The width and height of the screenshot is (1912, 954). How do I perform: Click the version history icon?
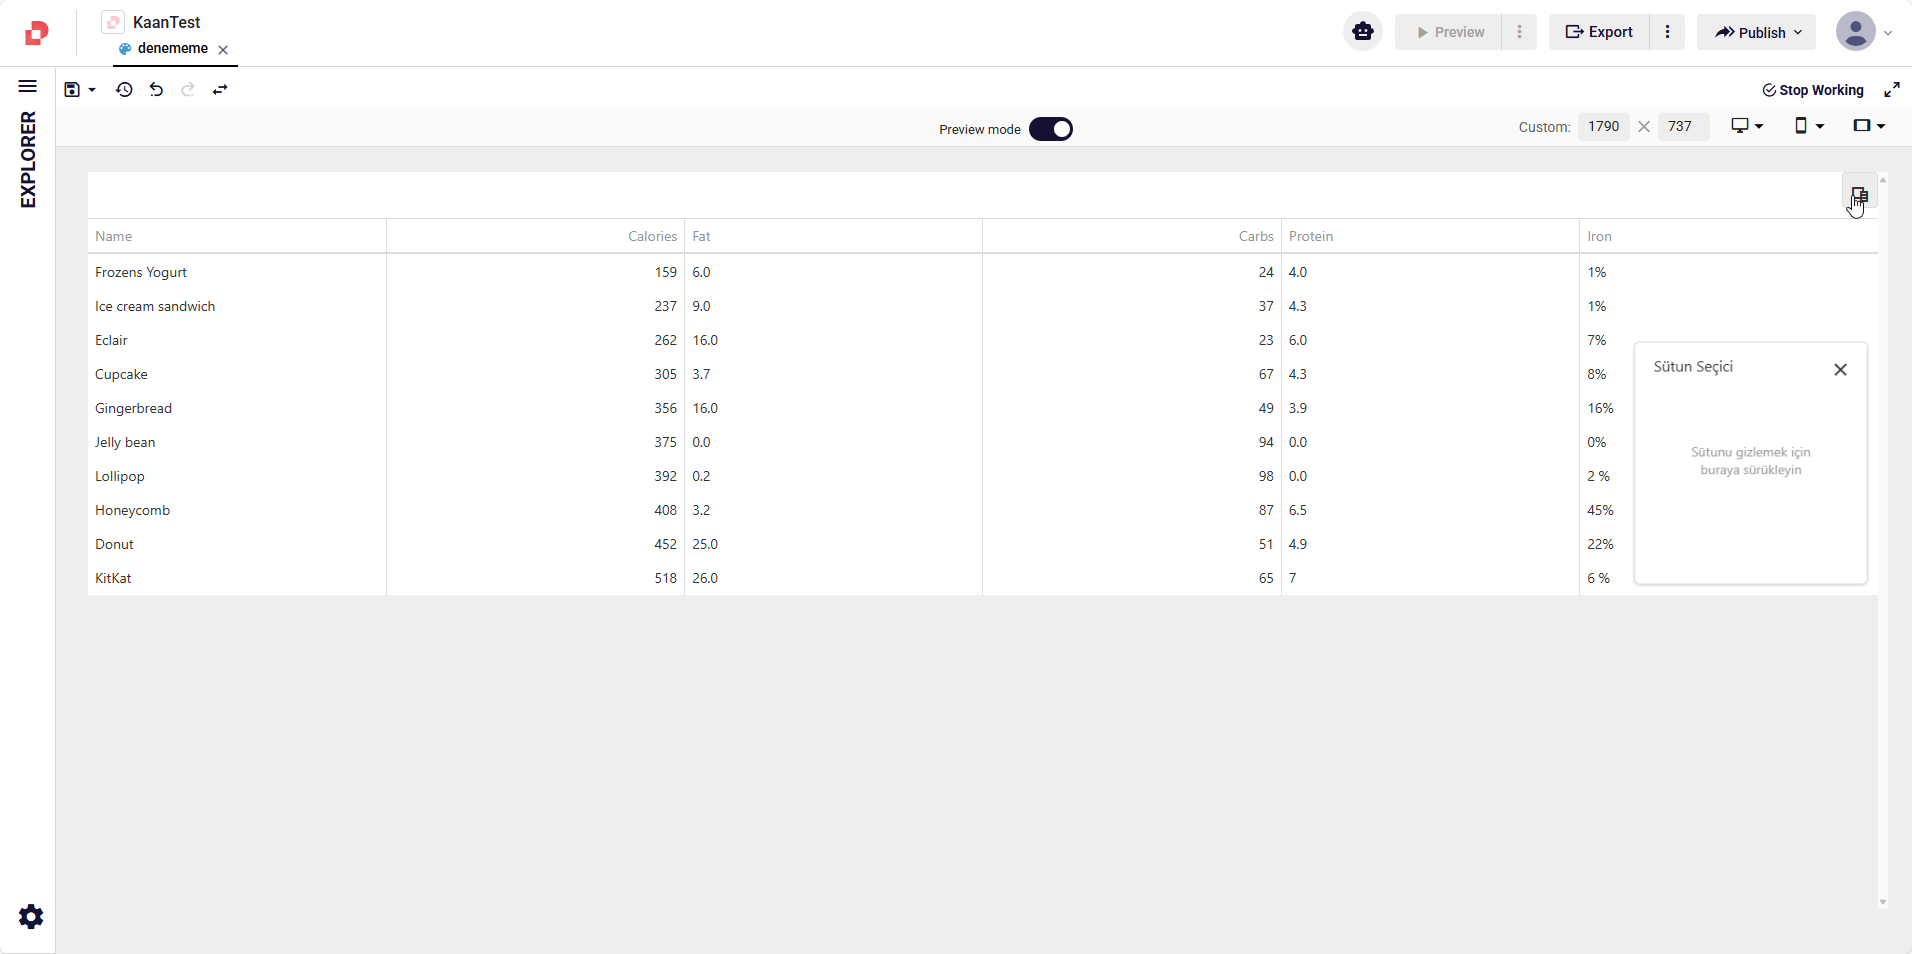(x=124, y=90)
